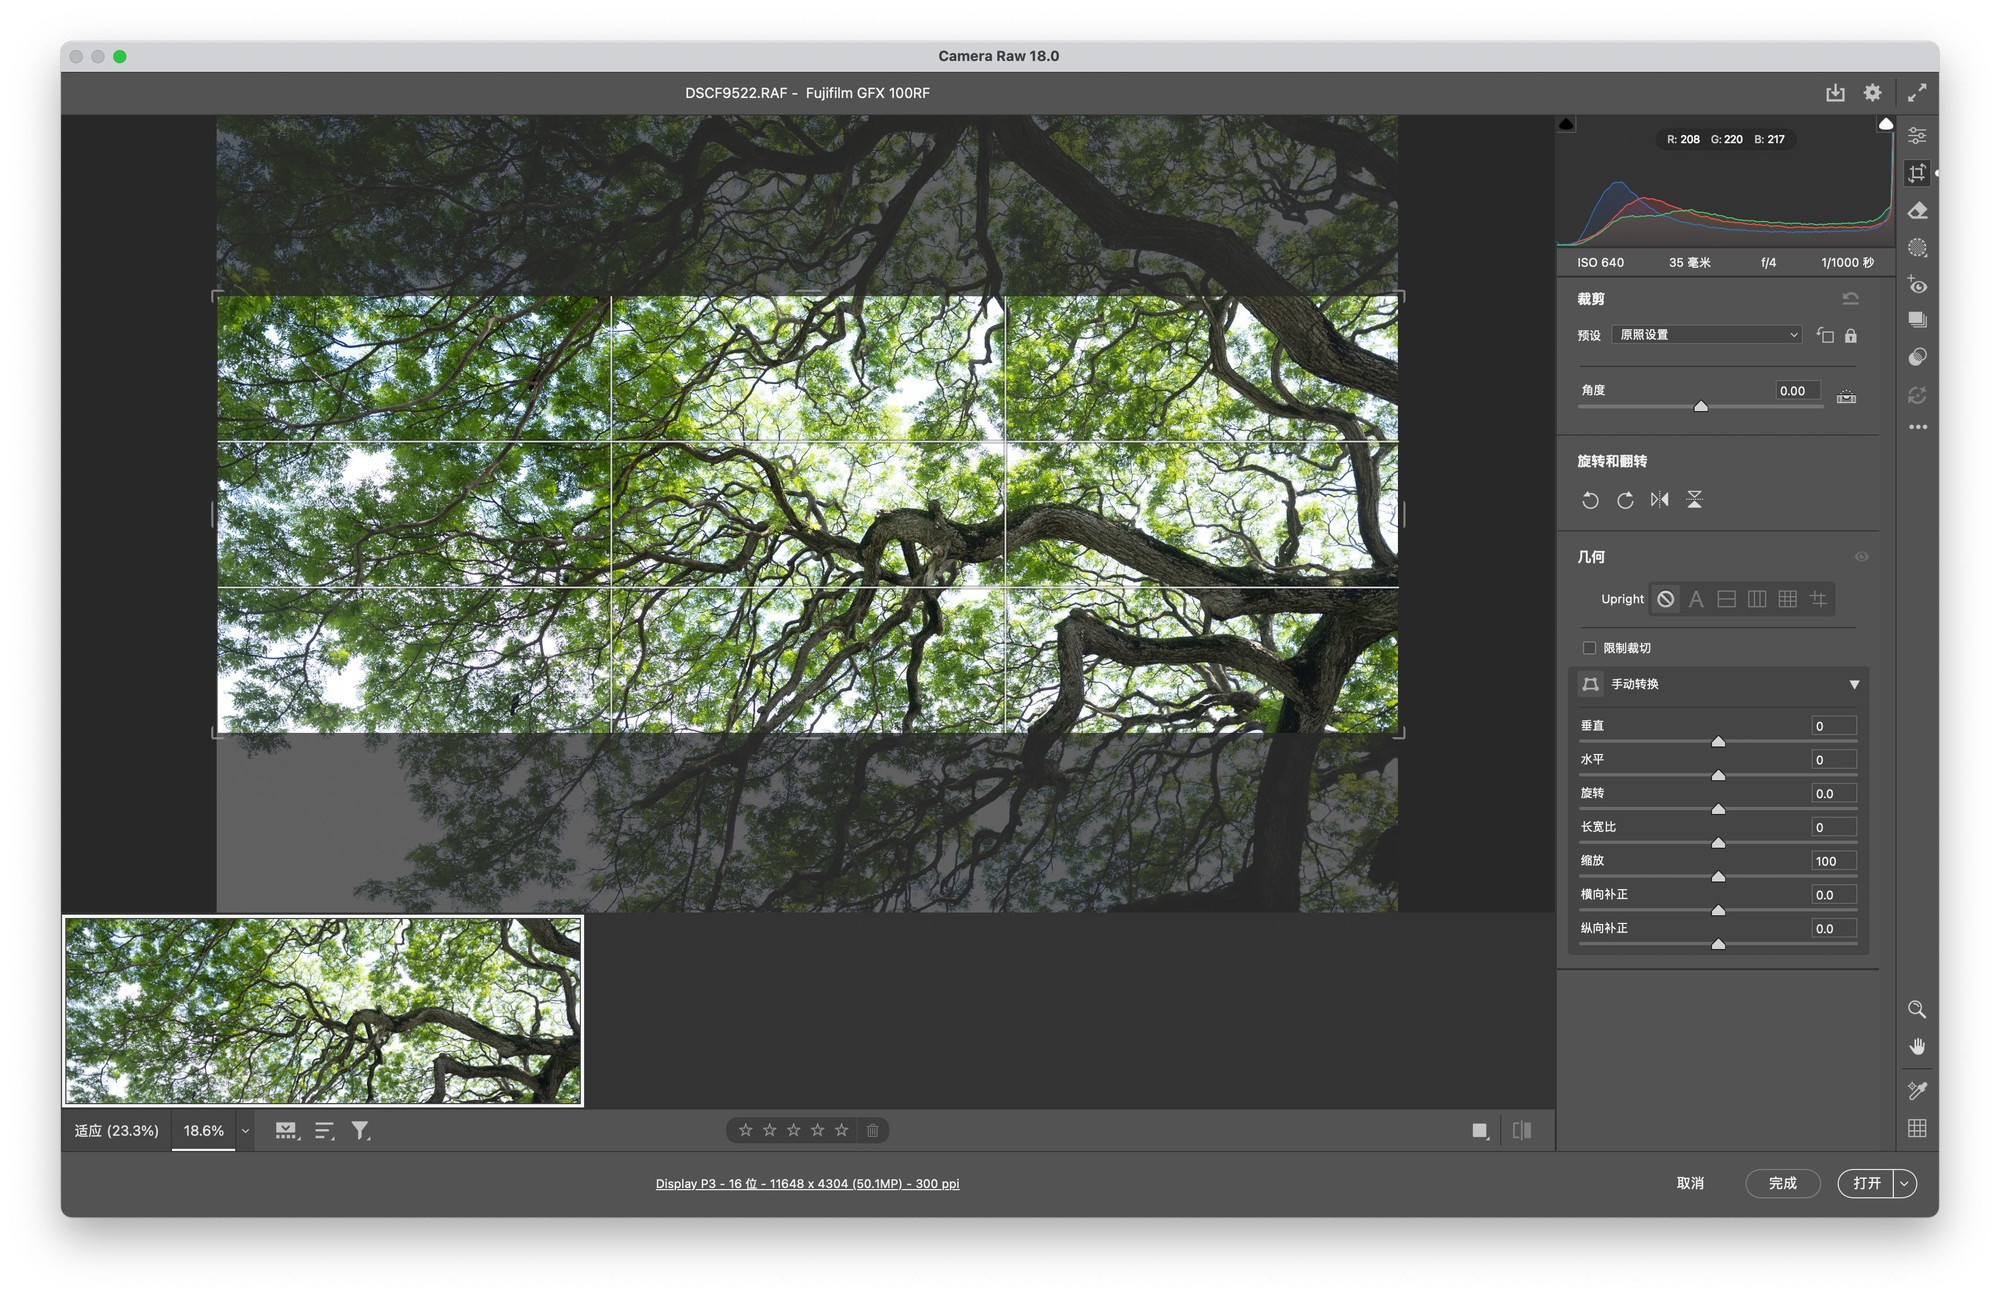Open the Red Eye removal tool
This screenshot has height=1298, width=2000.
tap(1917, 285)
